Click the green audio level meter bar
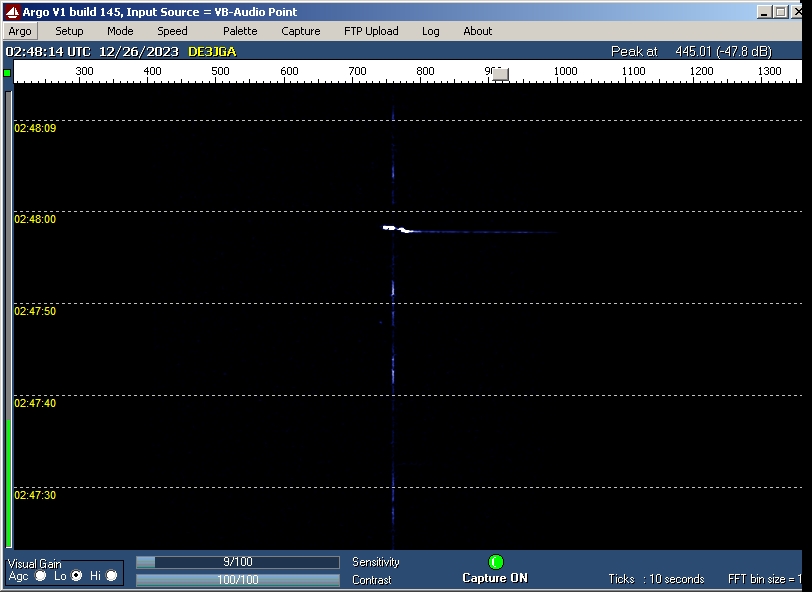812x592 pixels. coord(8,483)
